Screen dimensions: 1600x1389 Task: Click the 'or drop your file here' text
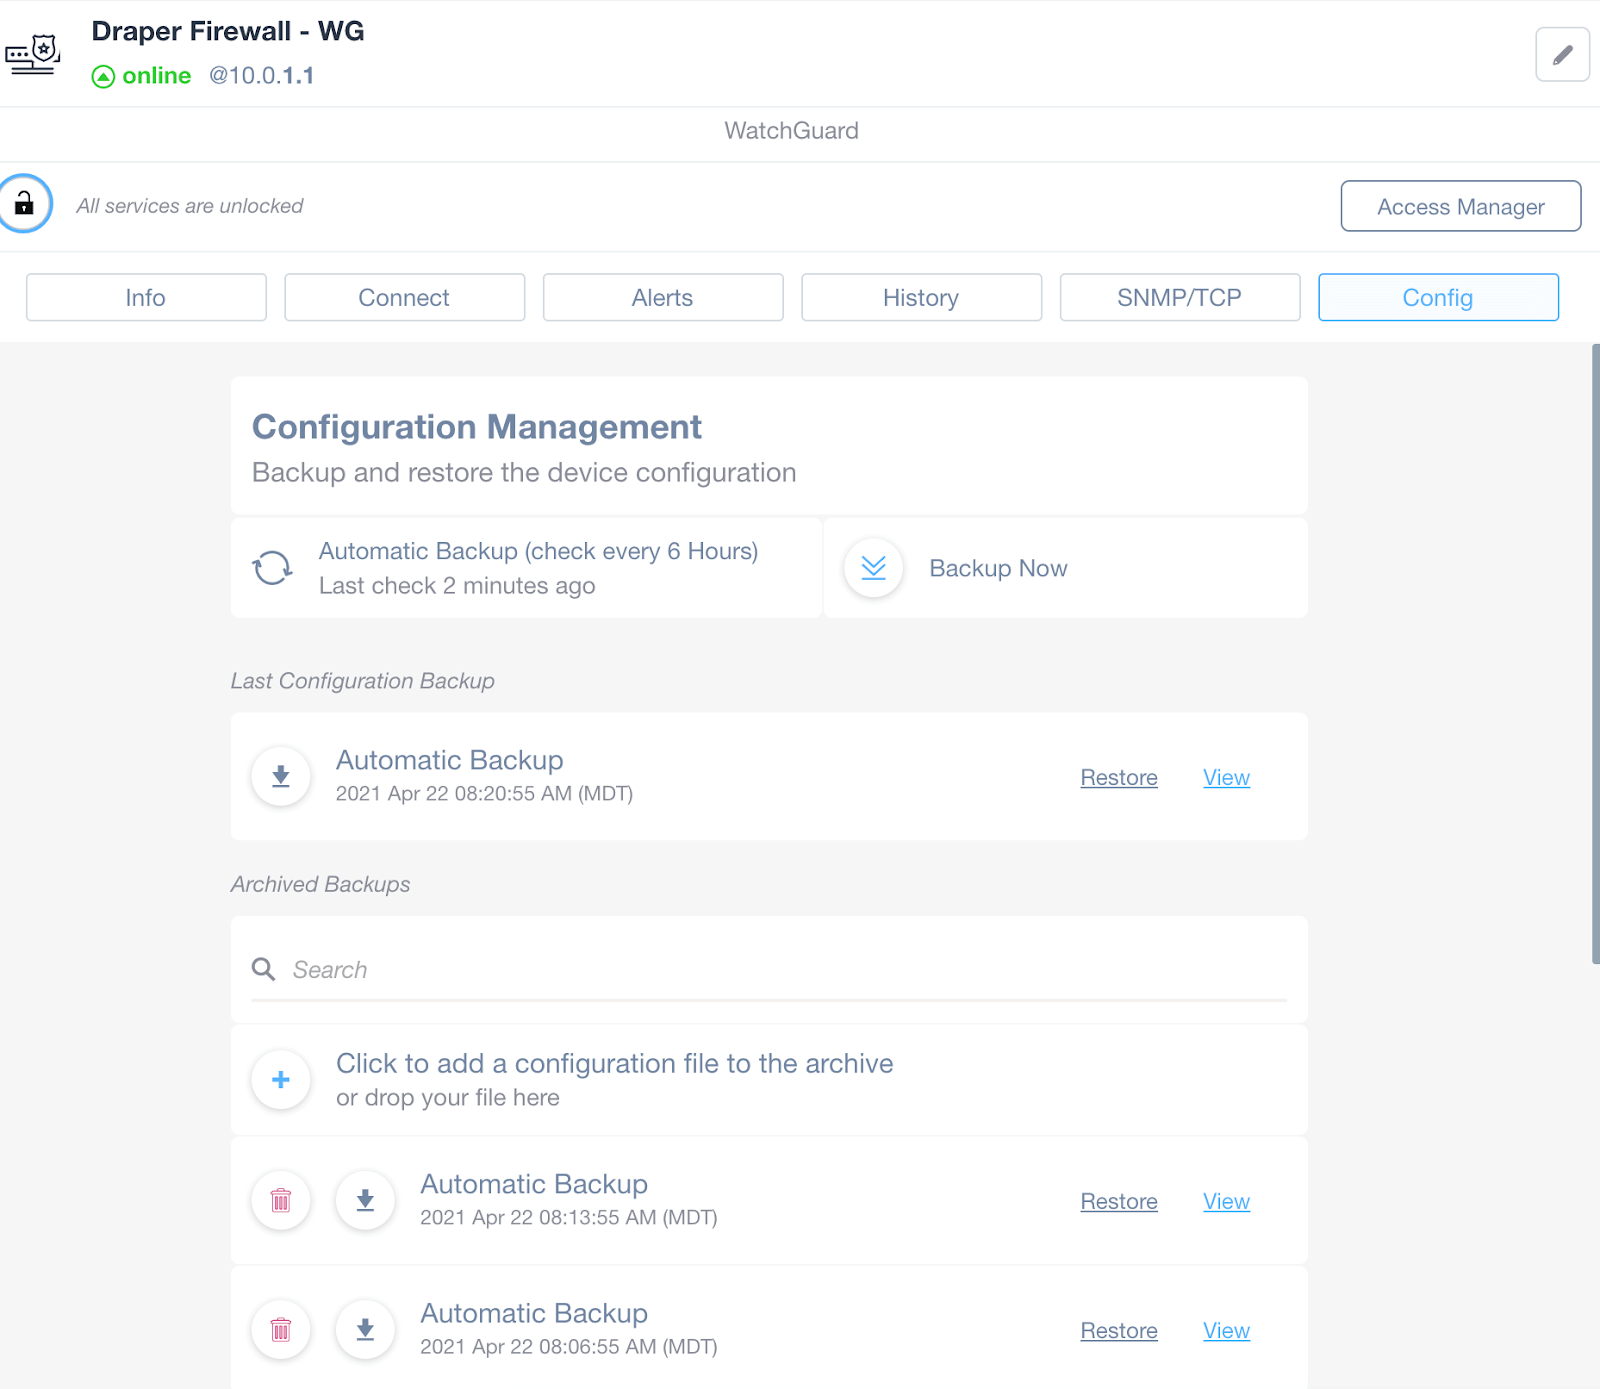pos(448,1098)
